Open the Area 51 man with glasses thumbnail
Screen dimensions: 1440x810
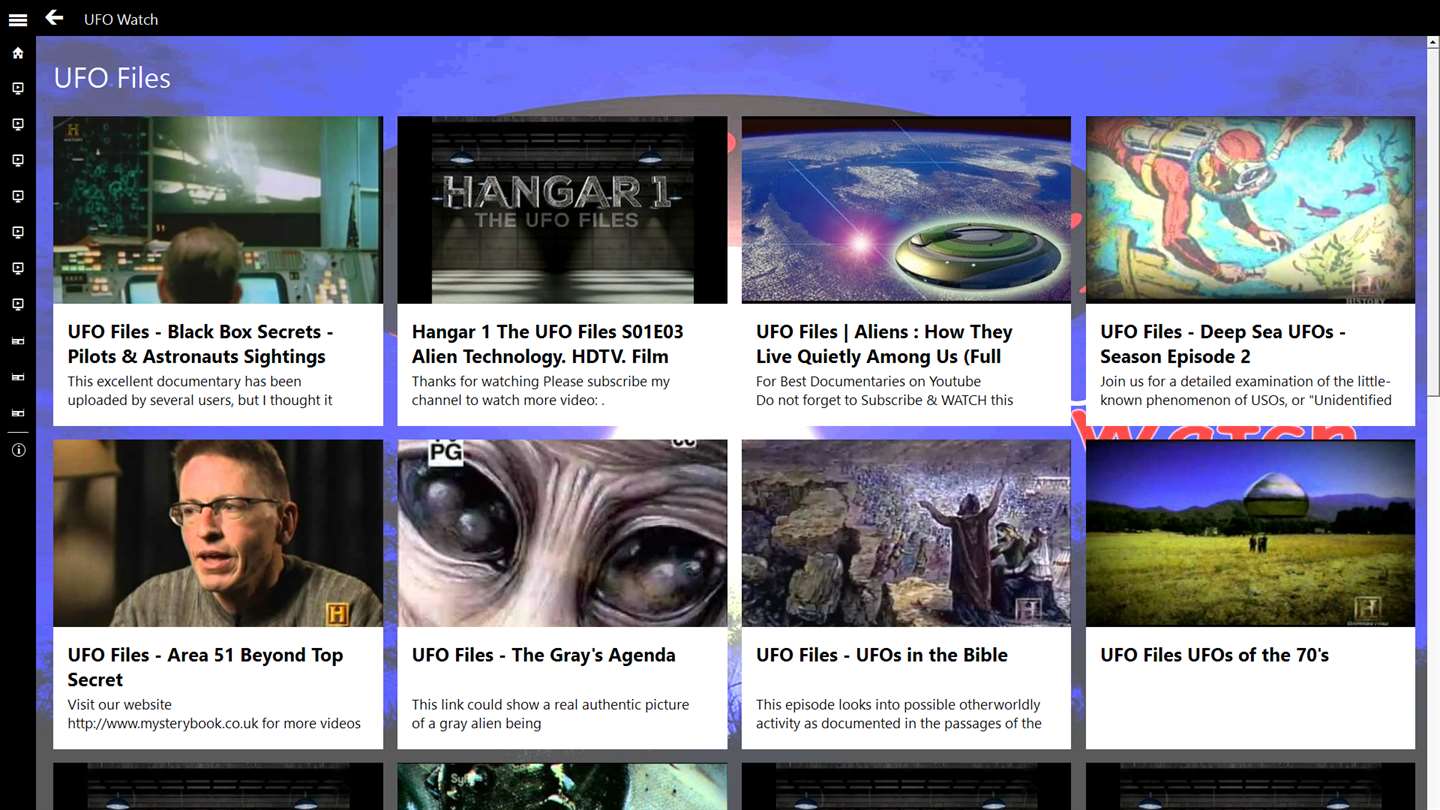click(218, 533)
